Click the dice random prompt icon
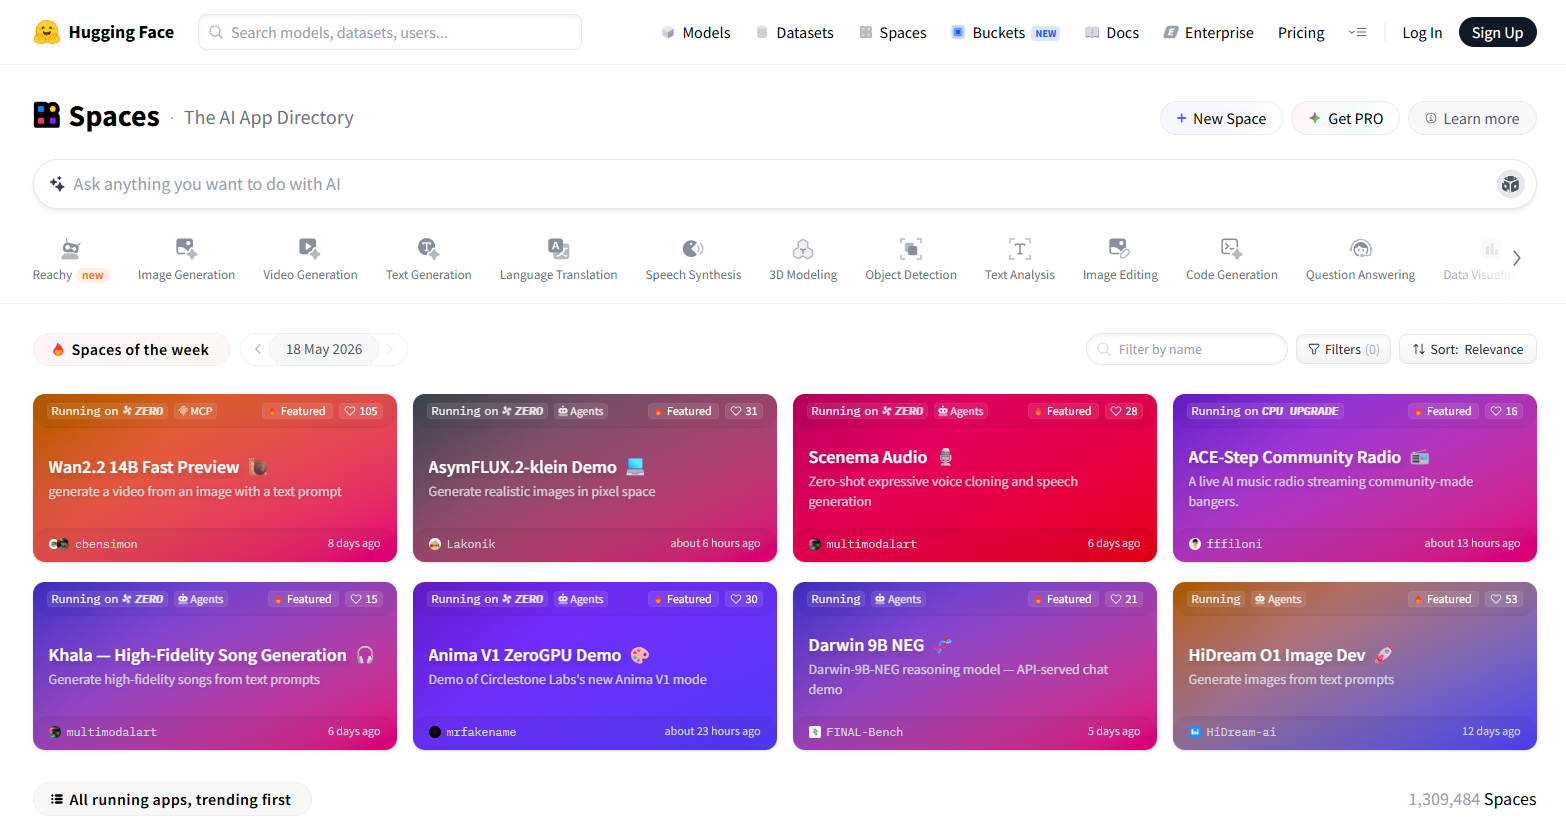 click(1510, 184)
